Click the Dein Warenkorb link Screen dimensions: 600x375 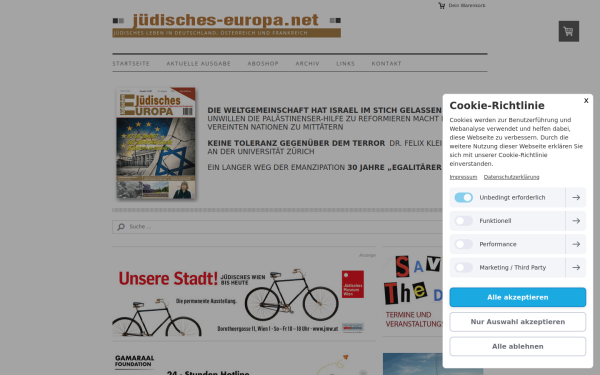point(467,6)
